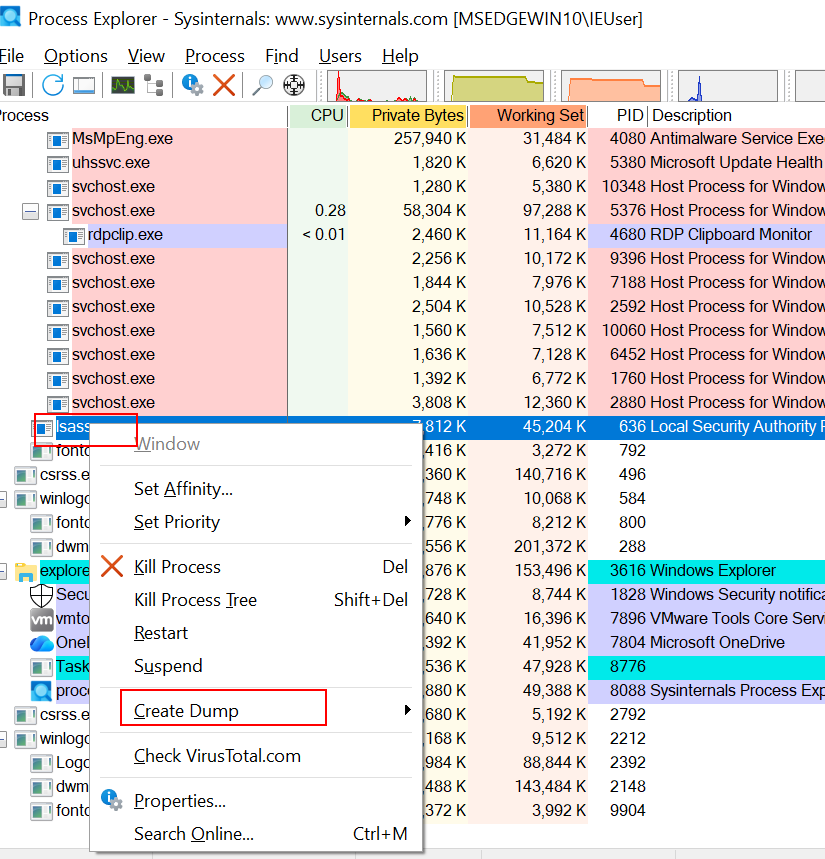Click the Properties gear toolbar icon
Screen dimensions: 825x859
192,85
